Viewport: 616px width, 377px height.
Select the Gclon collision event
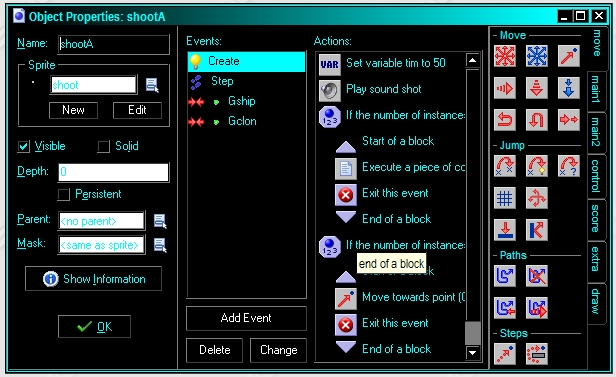[x=246, y=121]
